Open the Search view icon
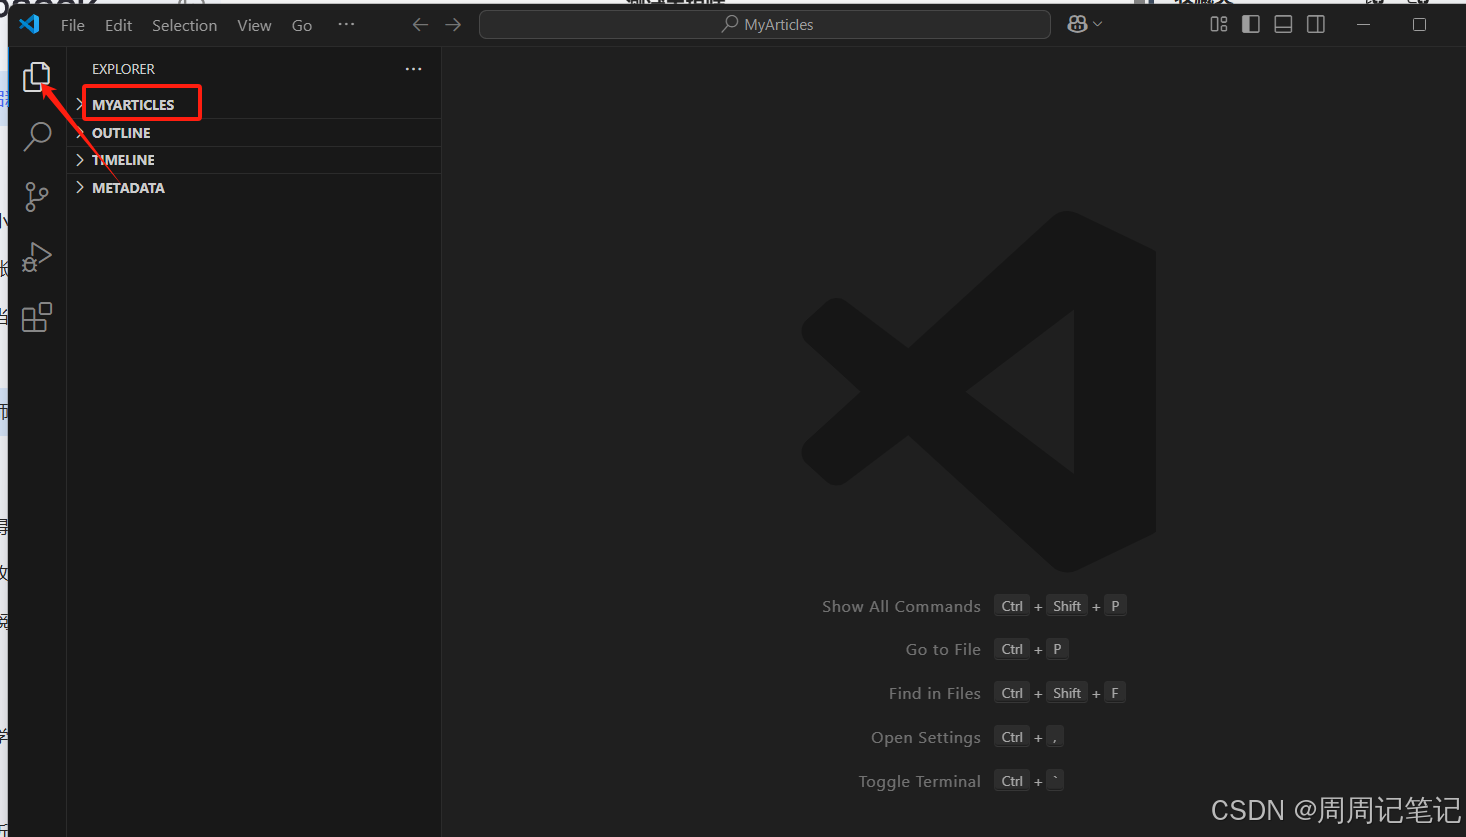This screenshot has height=837, width=1466. click(37, 136)
